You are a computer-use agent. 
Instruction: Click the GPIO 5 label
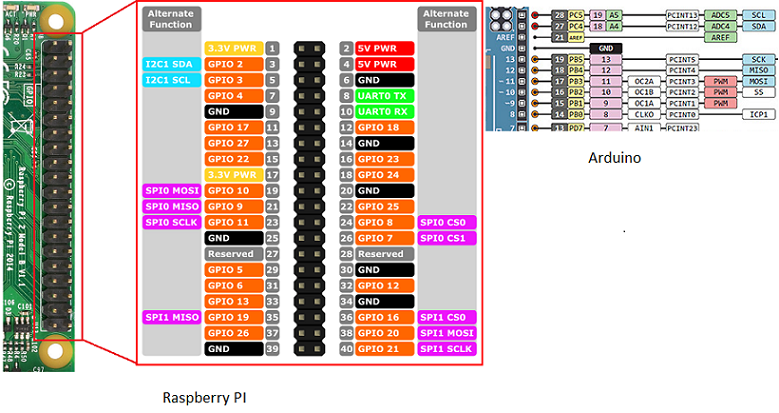pos(234,270)
